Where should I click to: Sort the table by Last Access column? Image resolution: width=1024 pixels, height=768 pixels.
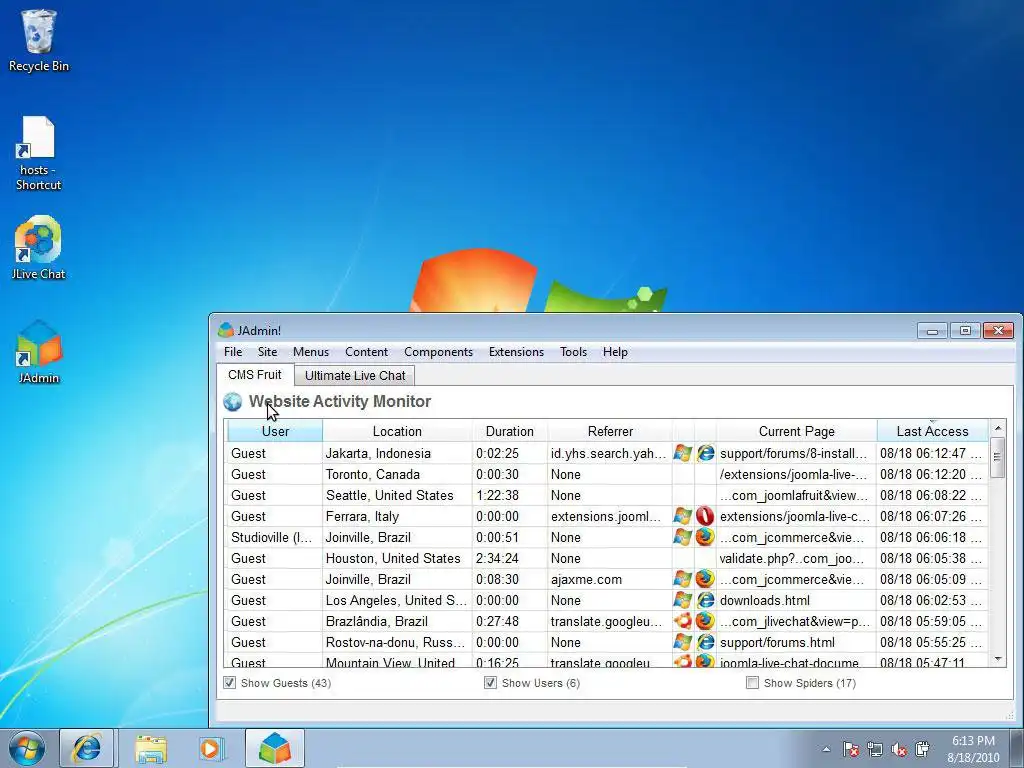[x=931, y=431]
